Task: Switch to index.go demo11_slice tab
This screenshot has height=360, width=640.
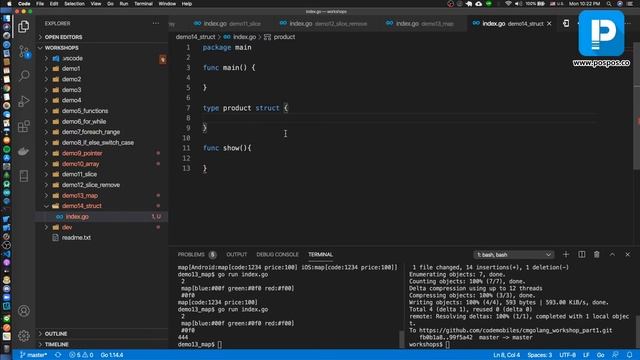Action: coord(227,24)
